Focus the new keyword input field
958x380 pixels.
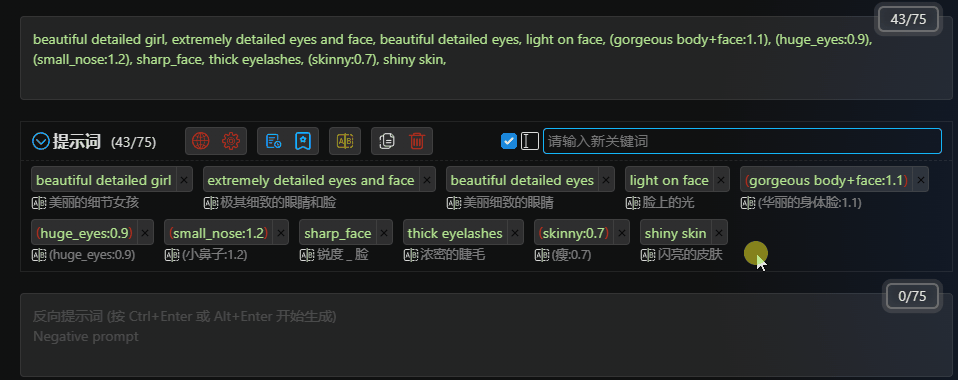click(742, 141)
